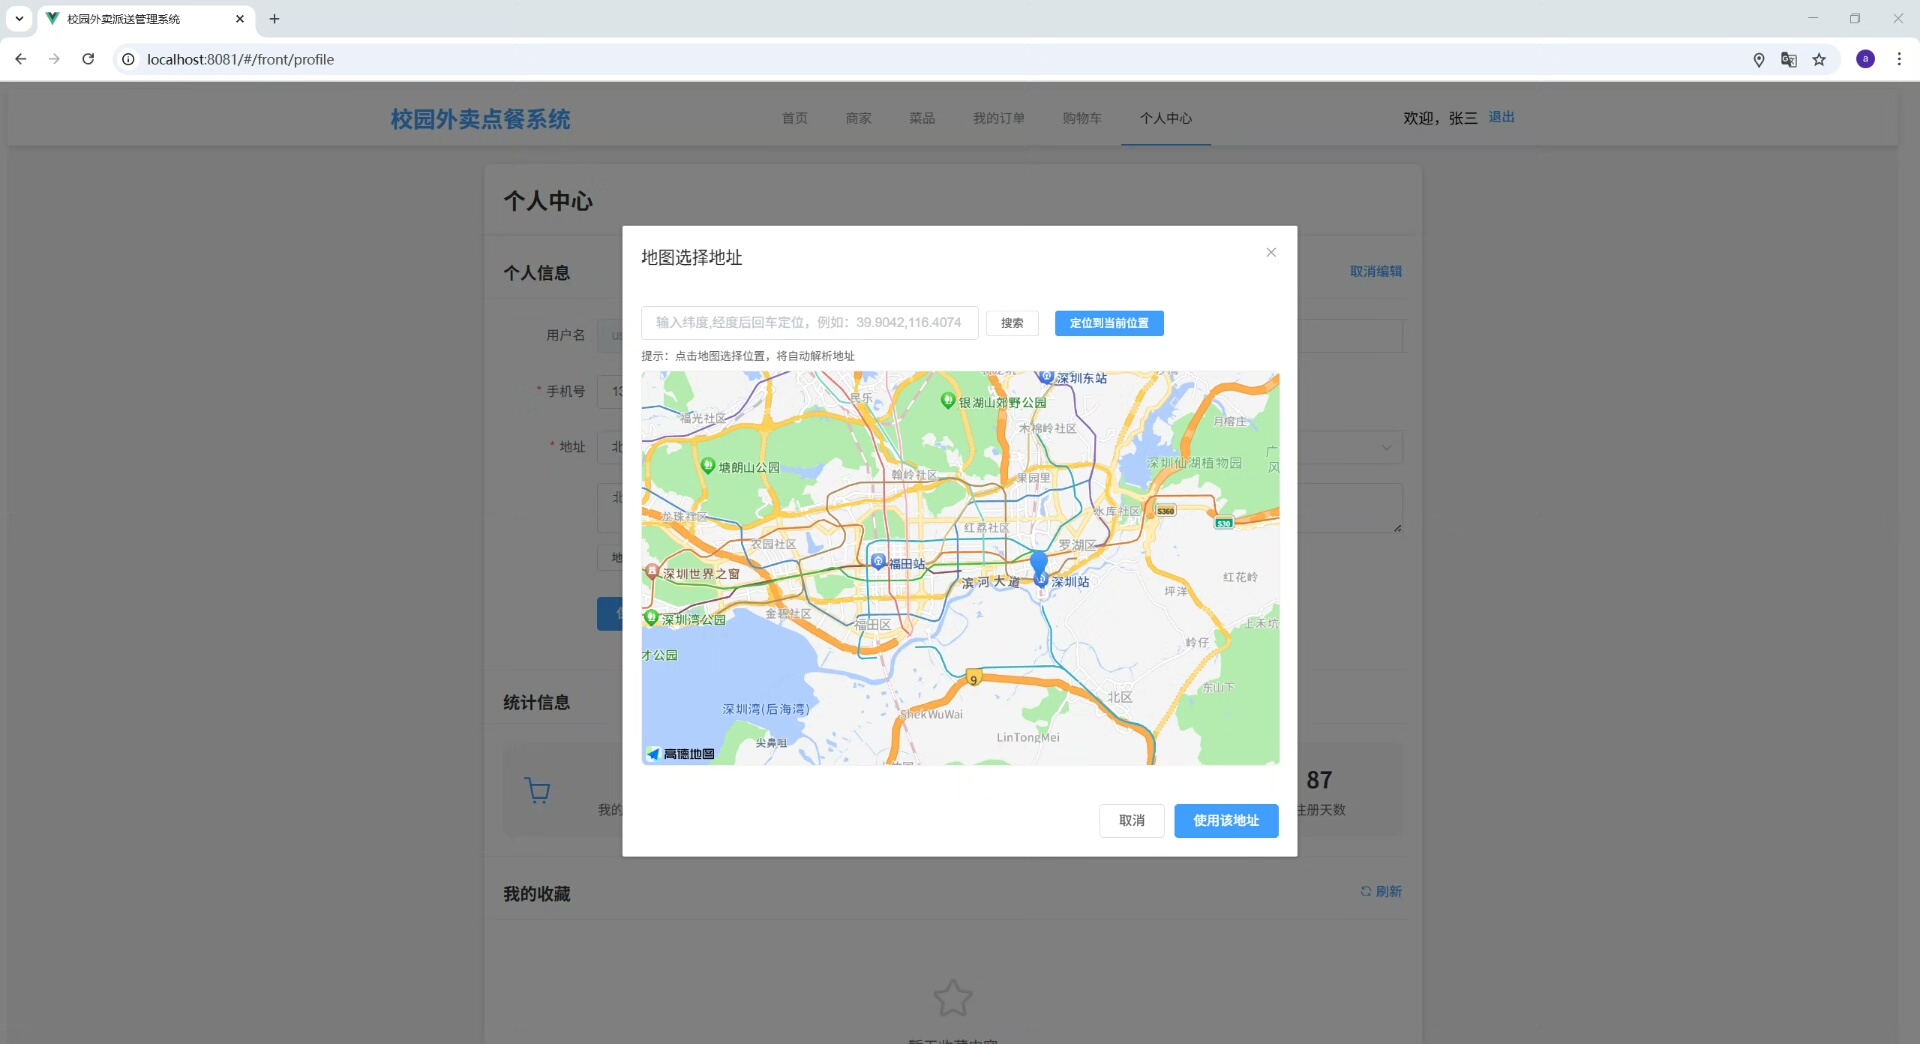The width and height of the screenshot is (1920, 1044).
Task: Close the map address selection dialog
Action: pos(1271,252)
